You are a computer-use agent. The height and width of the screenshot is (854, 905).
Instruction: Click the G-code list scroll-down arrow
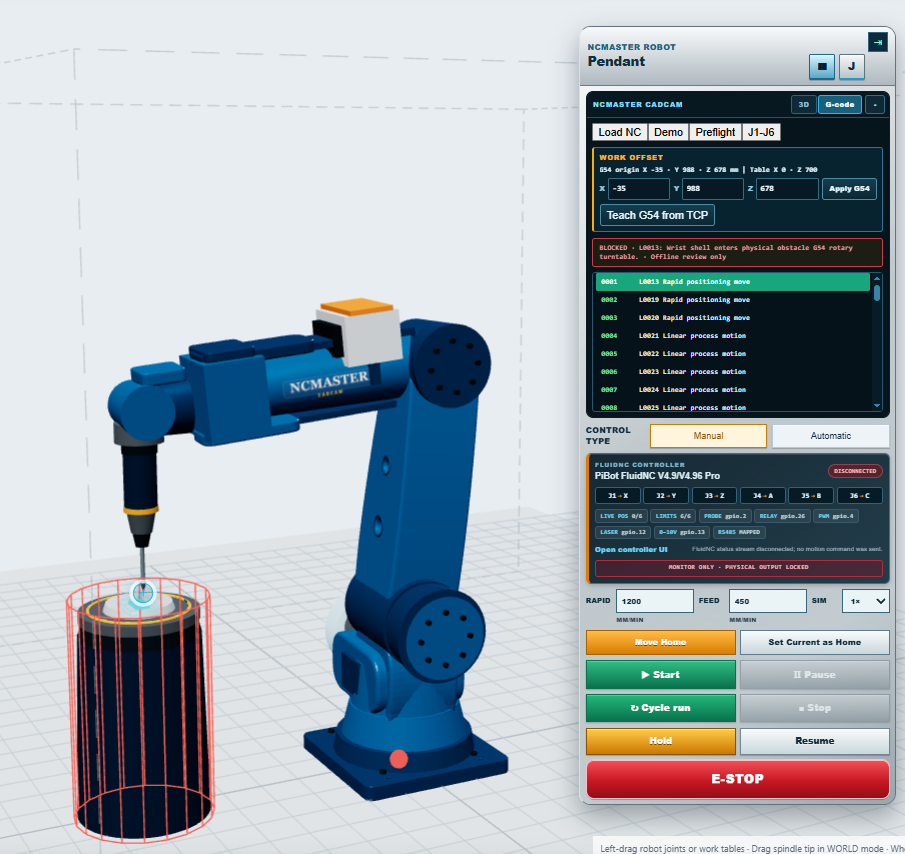coord(877,406)
